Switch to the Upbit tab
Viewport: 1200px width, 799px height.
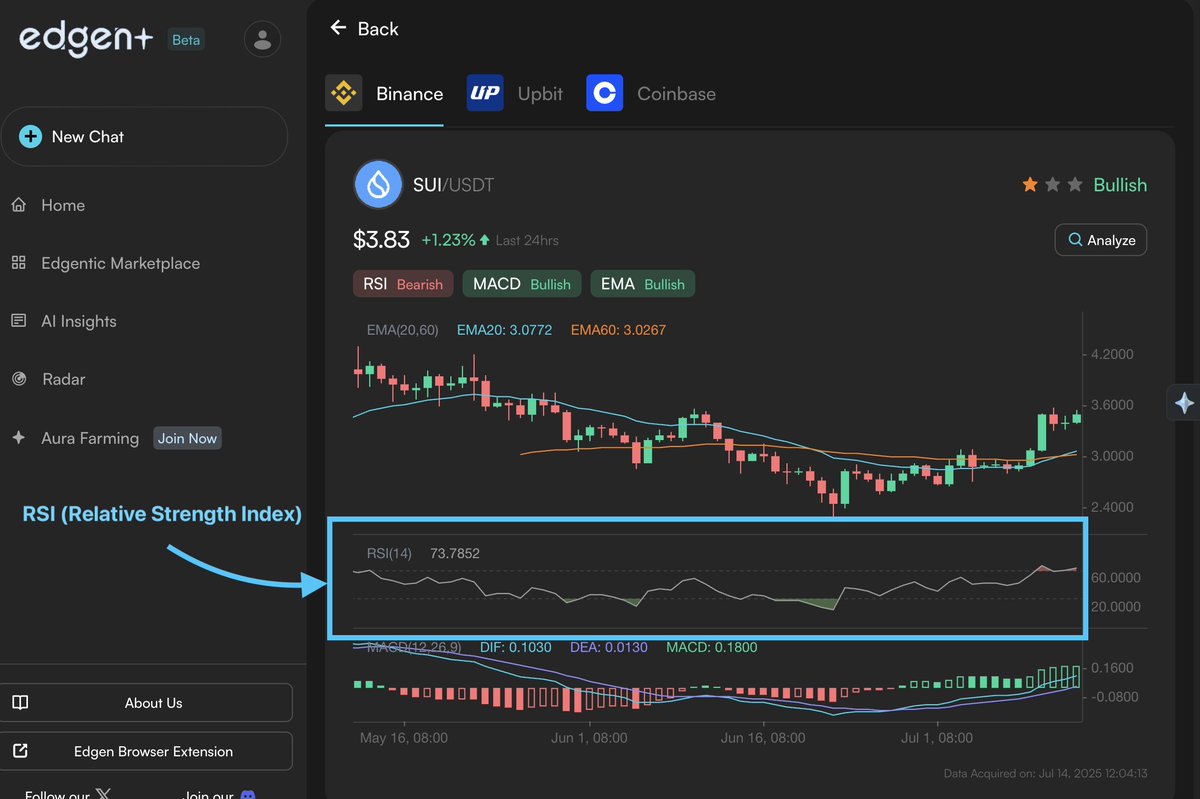tap(515, 93)
